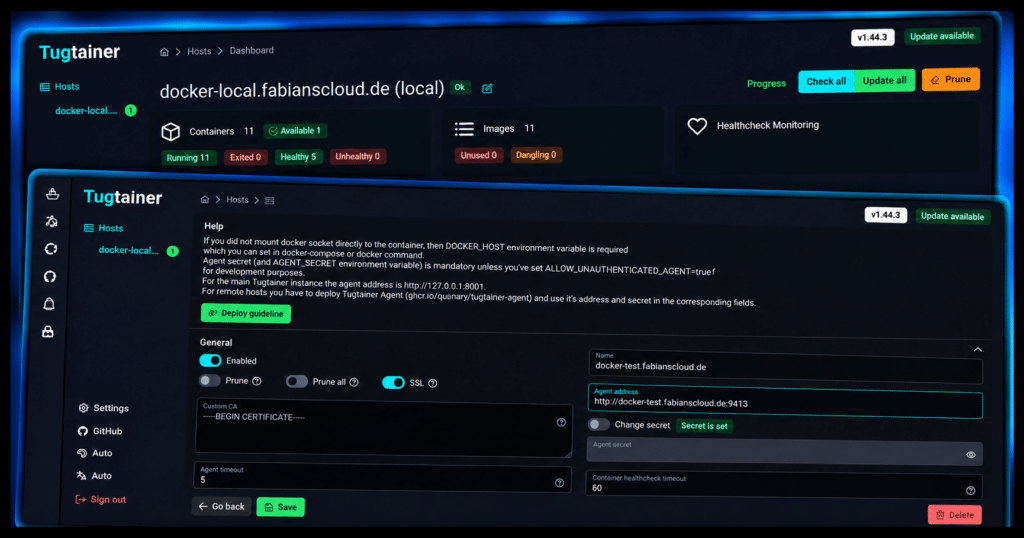The height and width of the screenshot is (538, 1024).
Task: Click inside the Agent address field
Action: 785,401
